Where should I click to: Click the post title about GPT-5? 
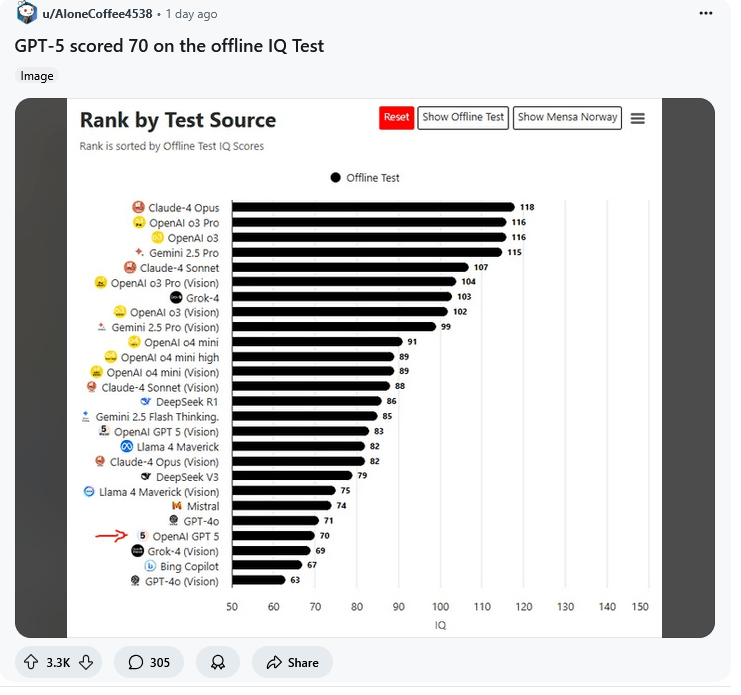tap(169, 46)
